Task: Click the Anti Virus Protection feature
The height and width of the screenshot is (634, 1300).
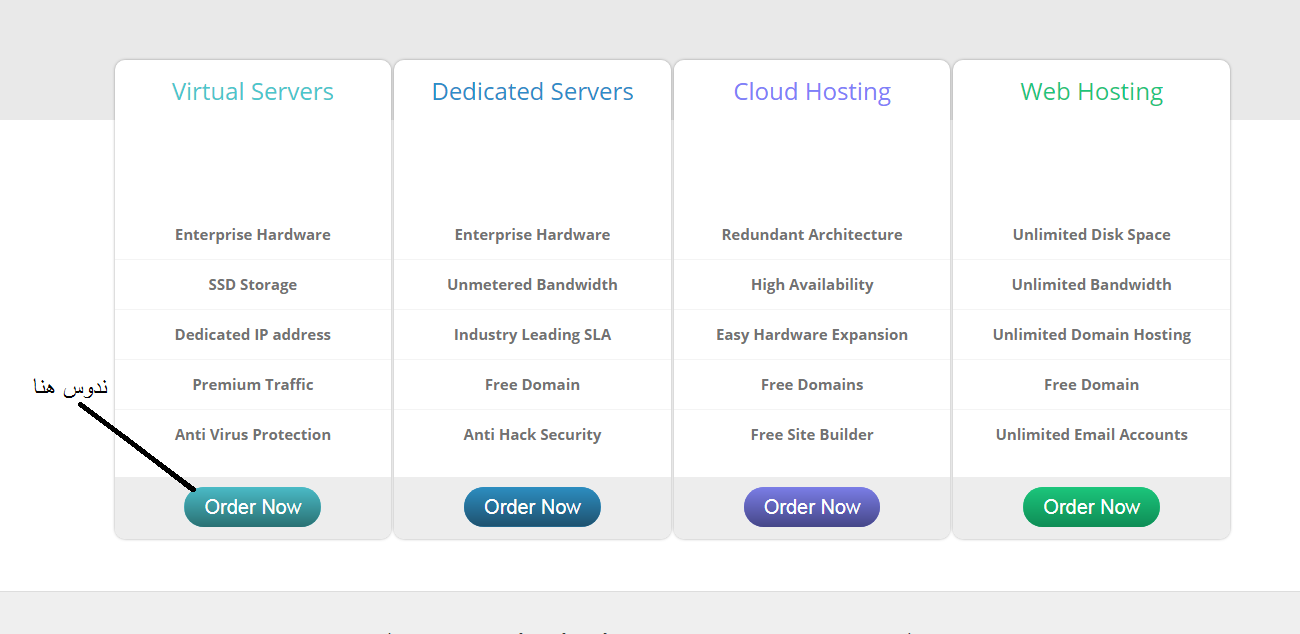Action: (252, 435)
